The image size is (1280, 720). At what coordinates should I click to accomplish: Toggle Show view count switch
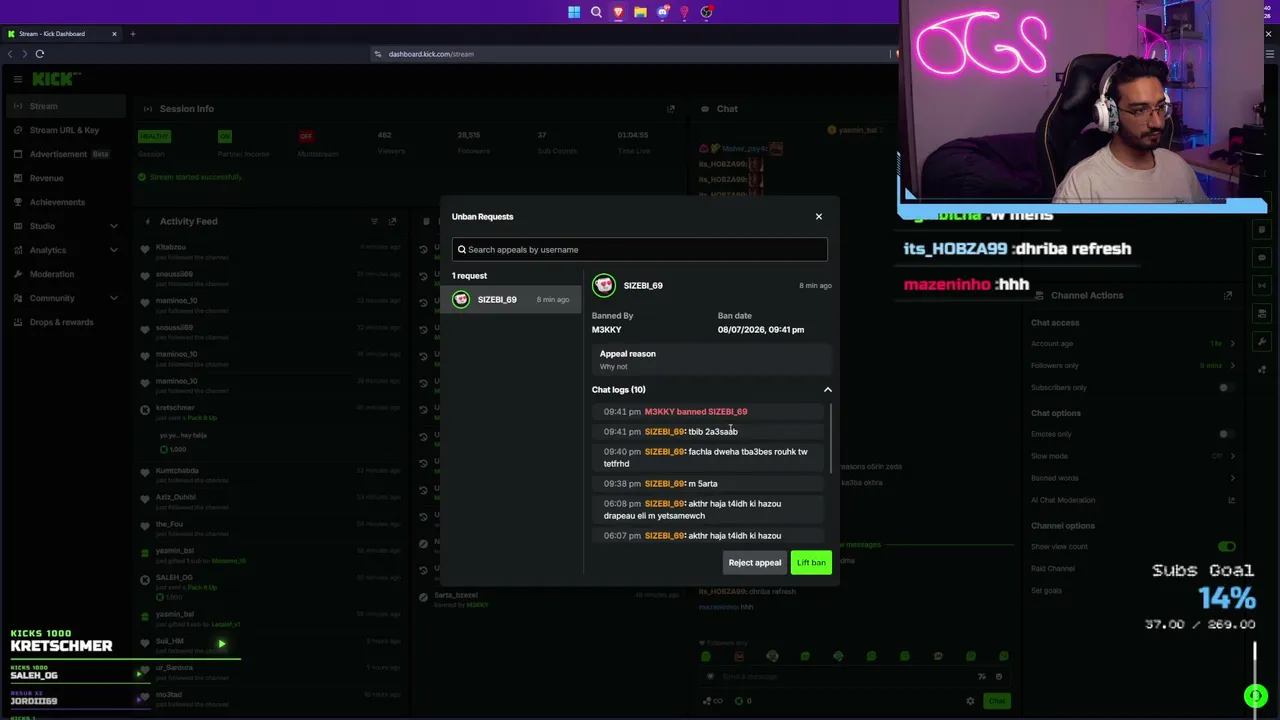tap(1227, 547)
